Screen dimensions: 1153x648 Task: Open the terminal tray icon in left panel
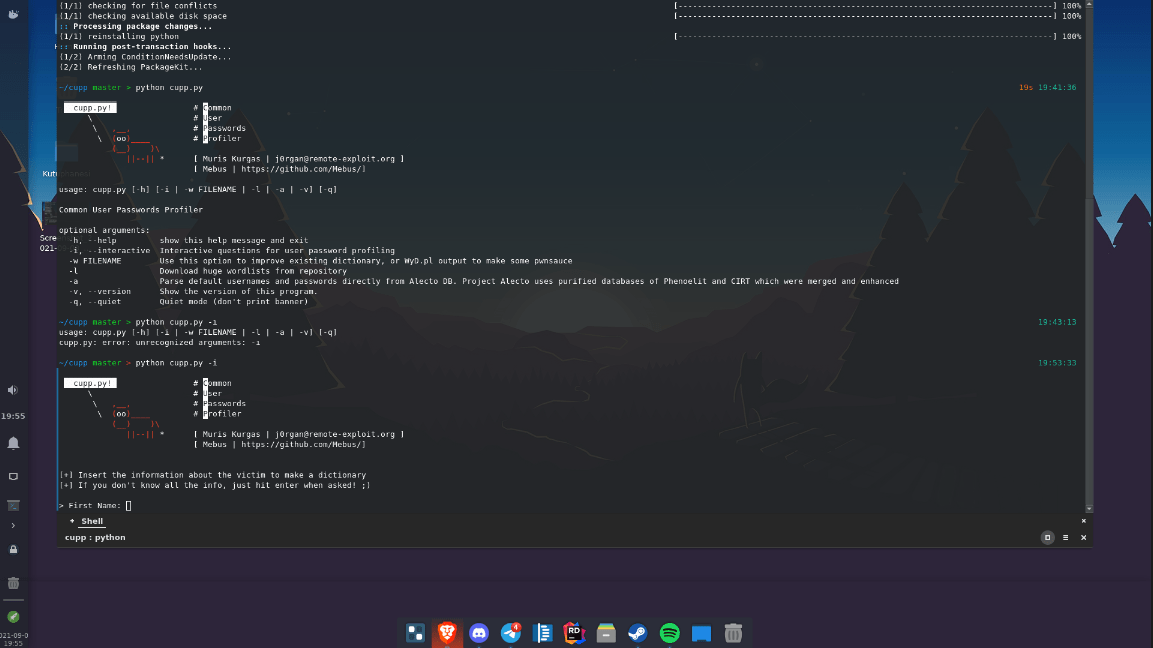point(13,505)
